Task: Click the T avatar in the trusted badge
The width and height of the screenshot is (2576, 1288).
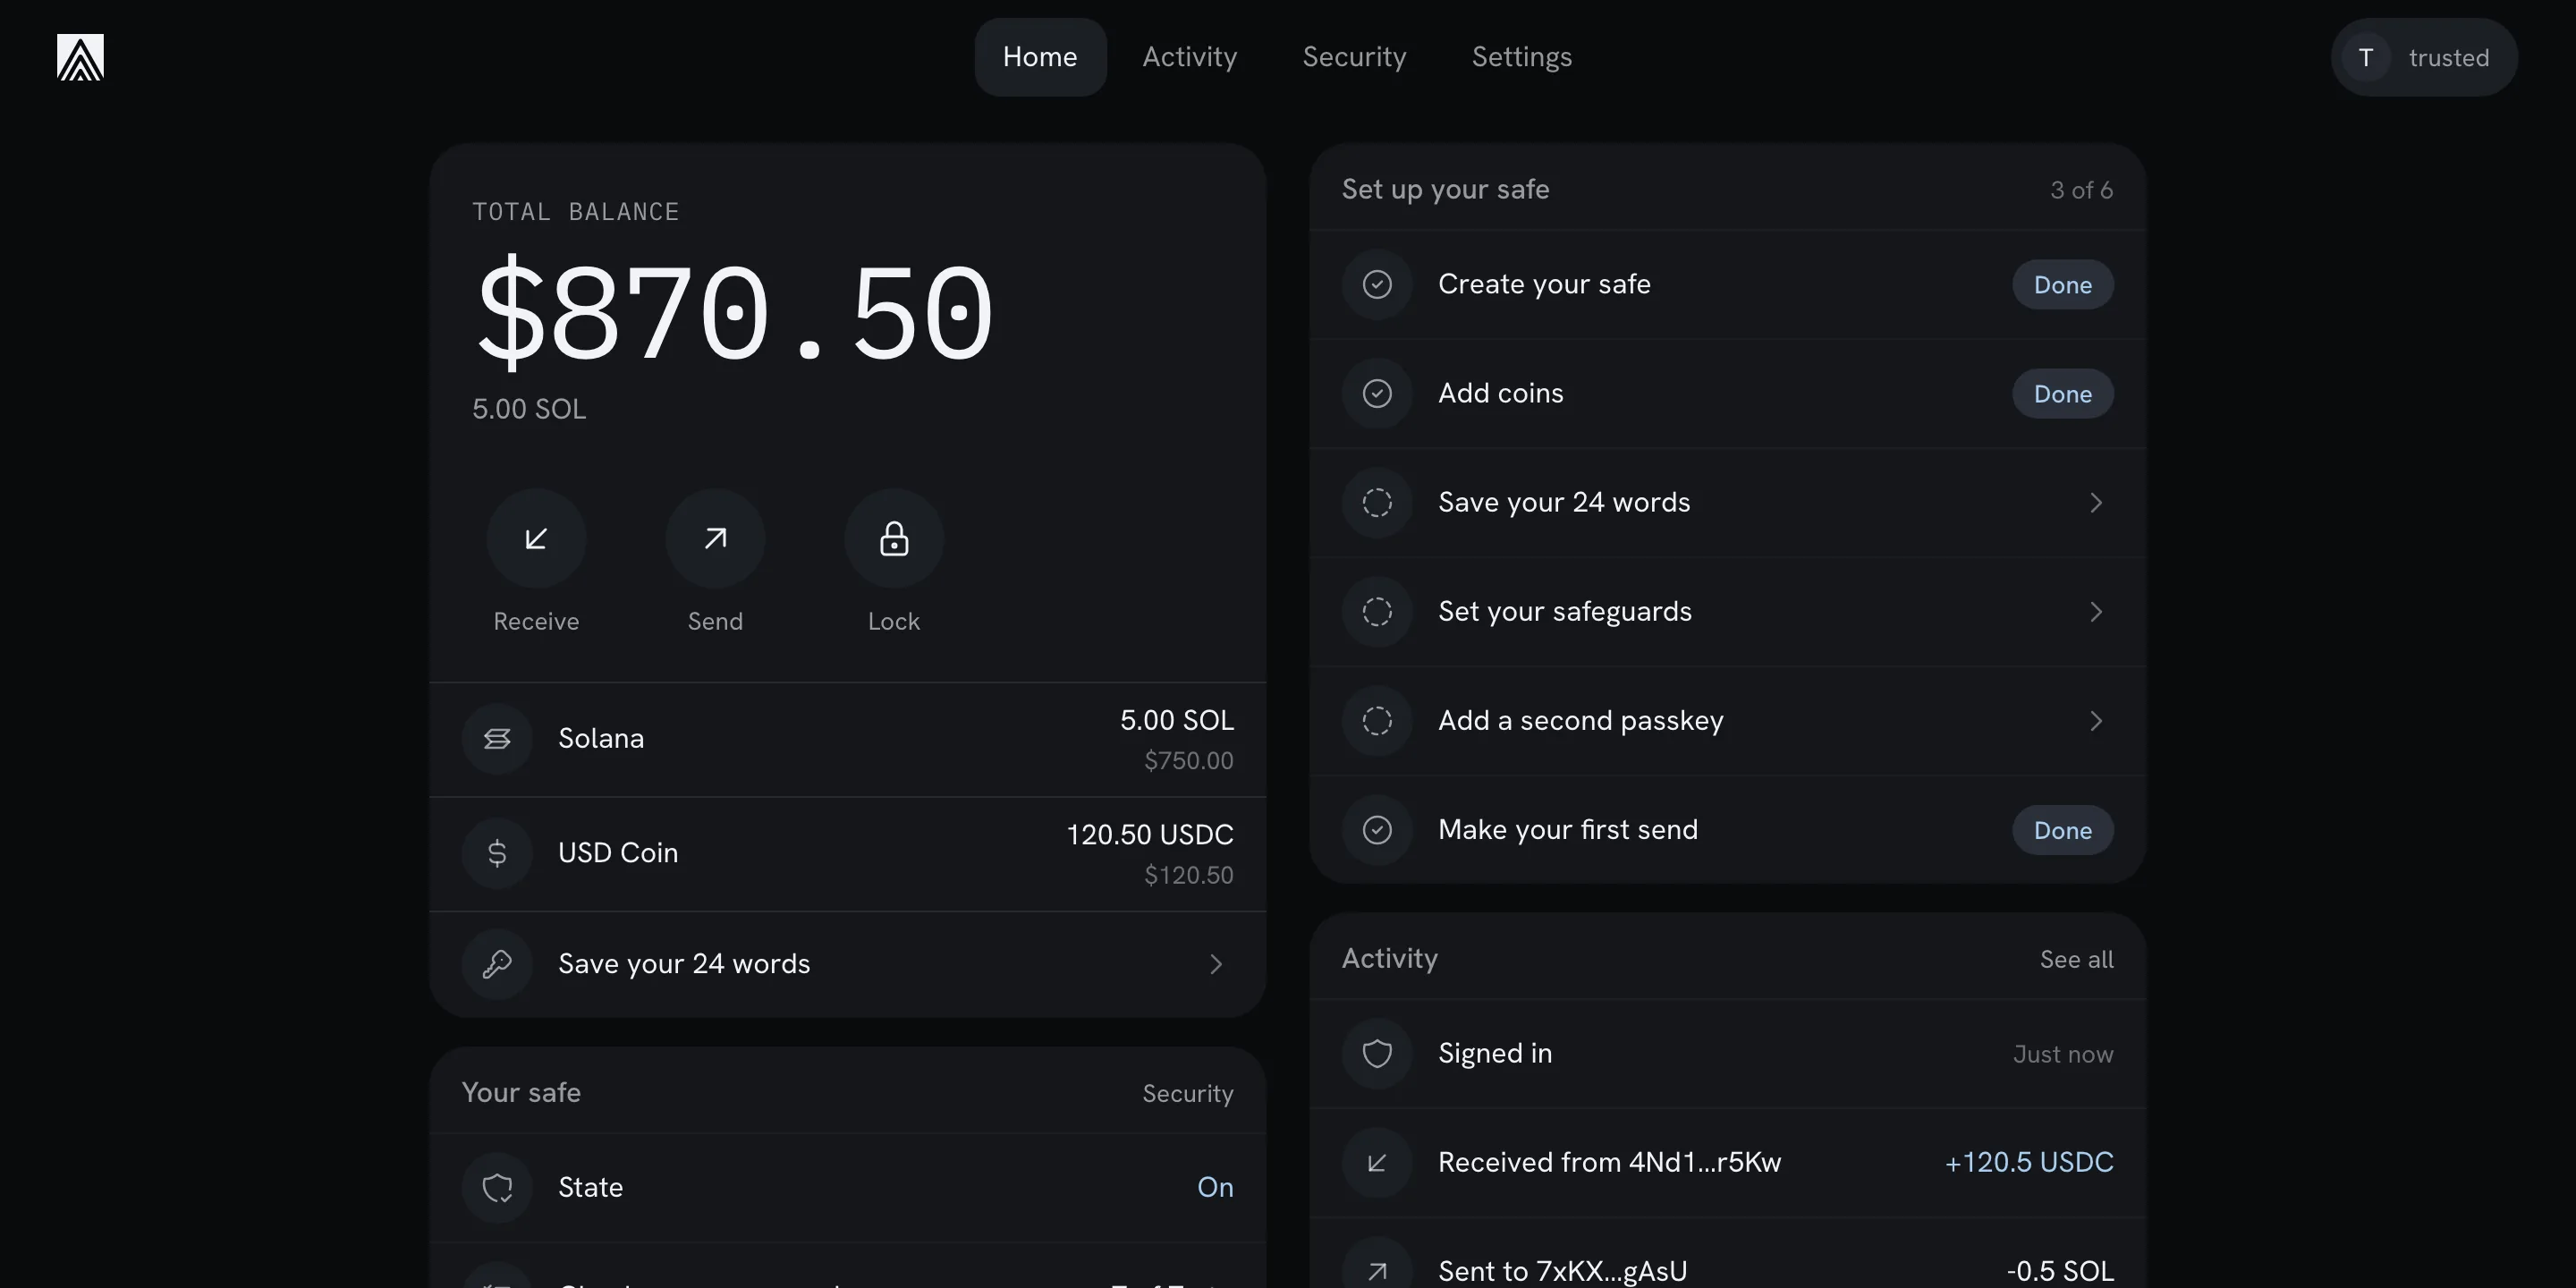Action: click(x=2366, y=57)
